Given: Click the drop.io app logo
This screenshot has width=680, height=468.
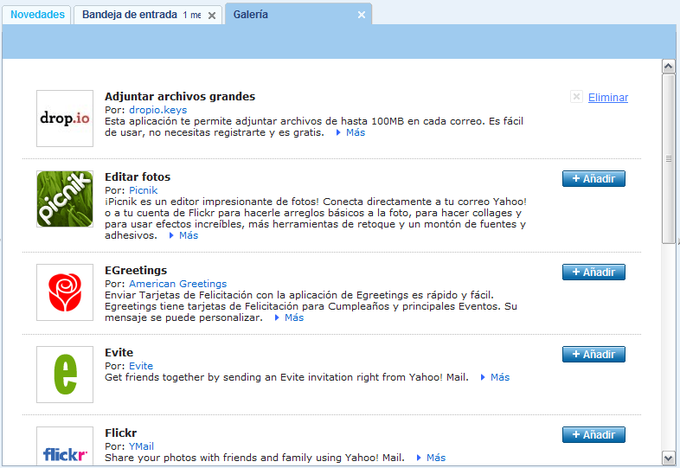Looking at the screenshot, I should [x=65, y=118].
